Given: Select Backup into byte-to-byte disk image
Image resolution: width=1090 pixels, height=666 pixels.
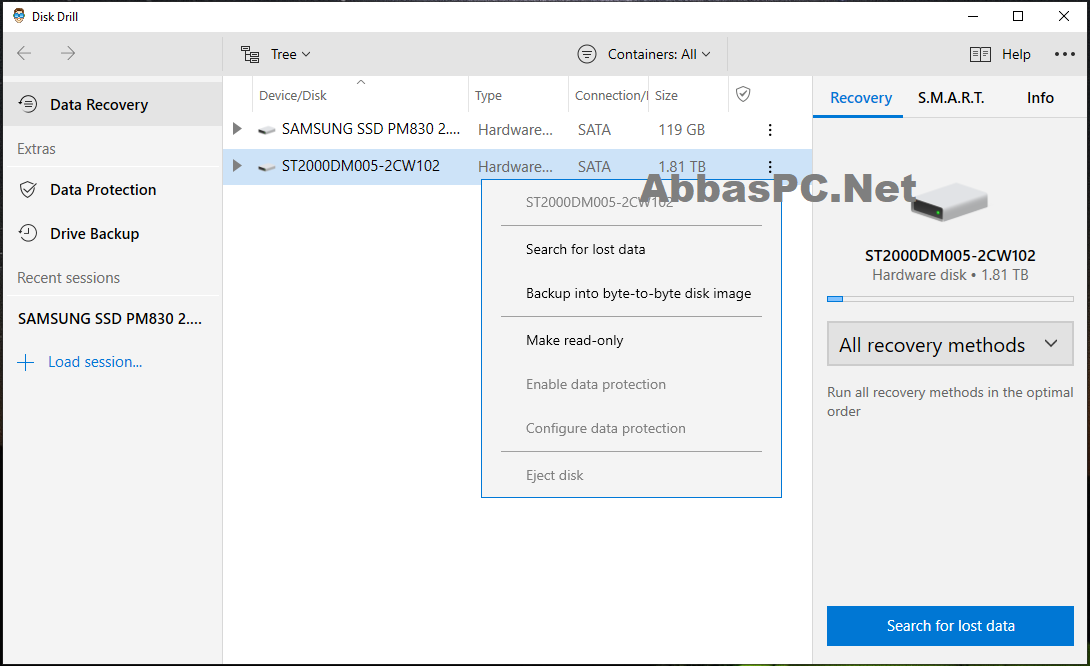Looking at the screenshot, I should [638, 294].
